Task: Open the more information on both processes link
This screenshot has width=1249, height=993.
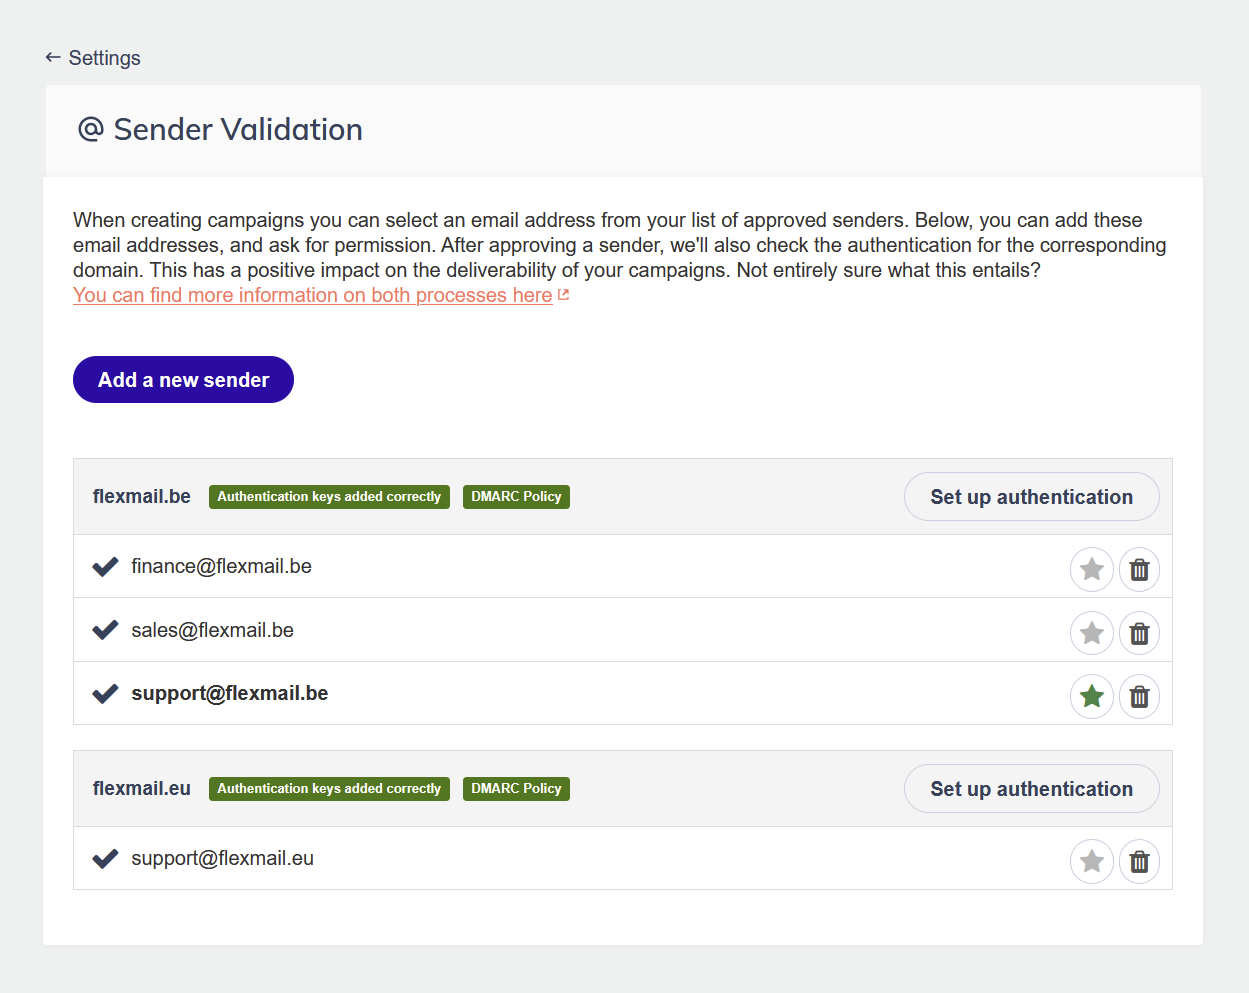Action: point(313,295)
